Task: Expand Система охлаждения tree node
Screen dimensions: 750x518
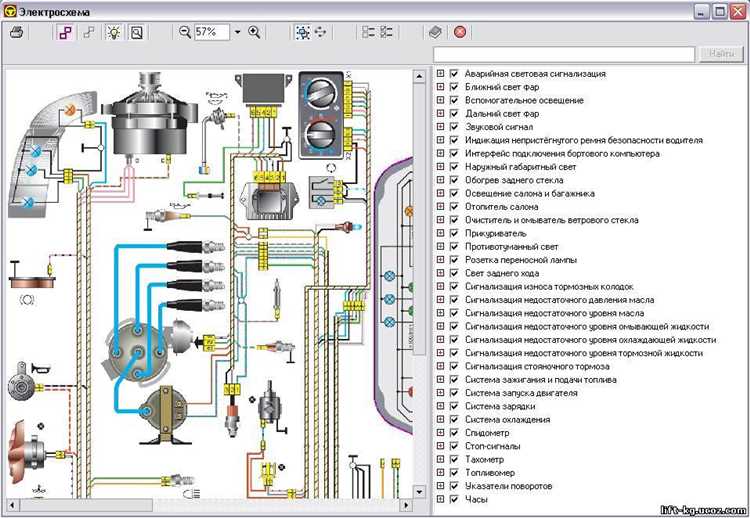Action: click(440, 419)
